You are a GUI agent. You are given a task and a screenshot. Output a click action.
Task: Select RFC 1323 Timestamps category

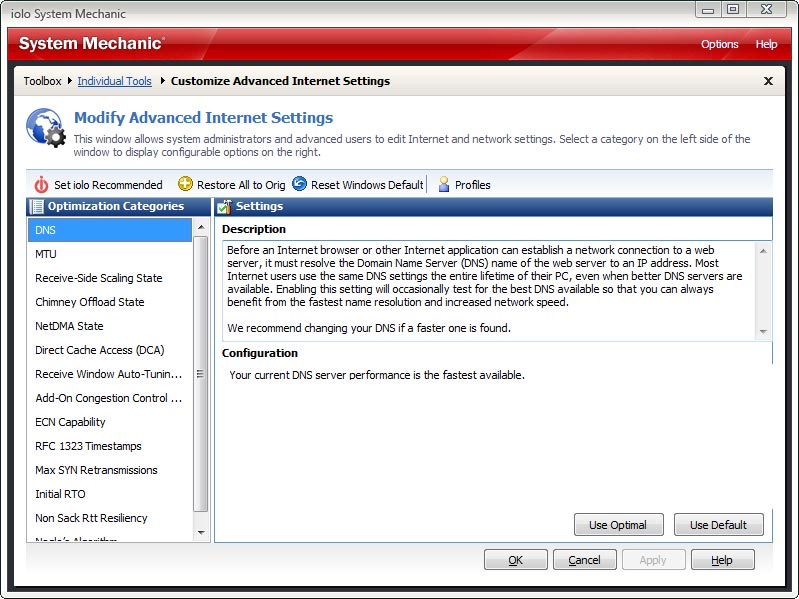pos(110,446)
